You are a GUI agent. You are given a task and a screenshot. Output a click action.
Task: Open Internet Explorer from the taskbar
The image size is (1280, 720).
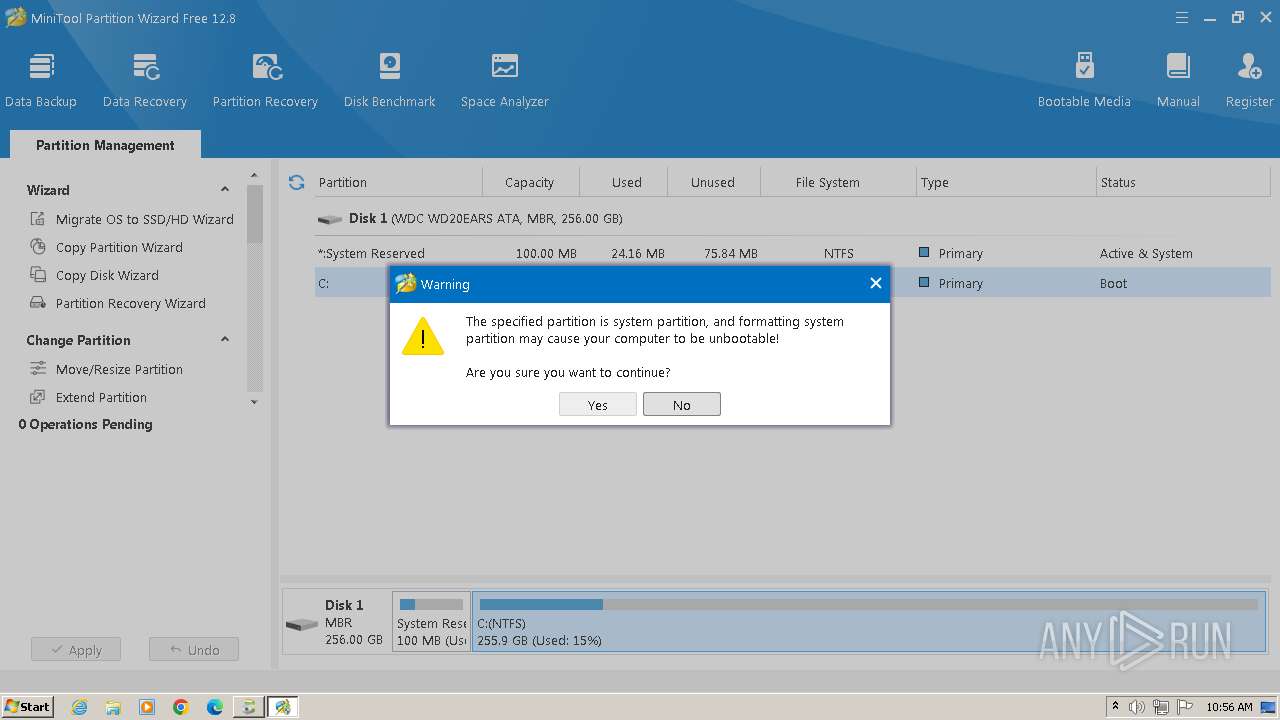(79, 707)
